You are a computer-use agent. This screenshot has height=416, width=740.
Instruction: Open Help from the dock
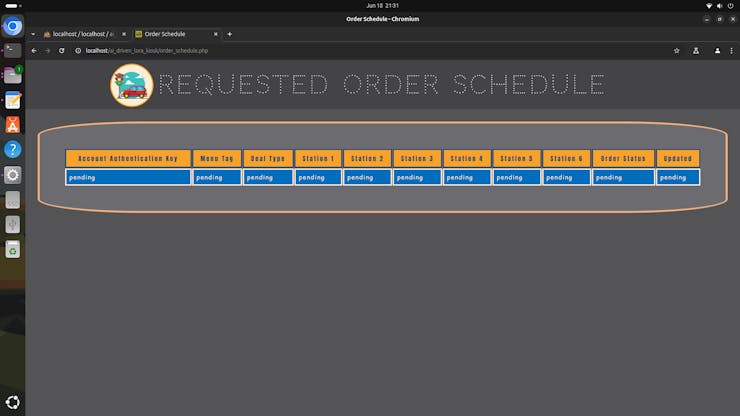pos(13,150)
